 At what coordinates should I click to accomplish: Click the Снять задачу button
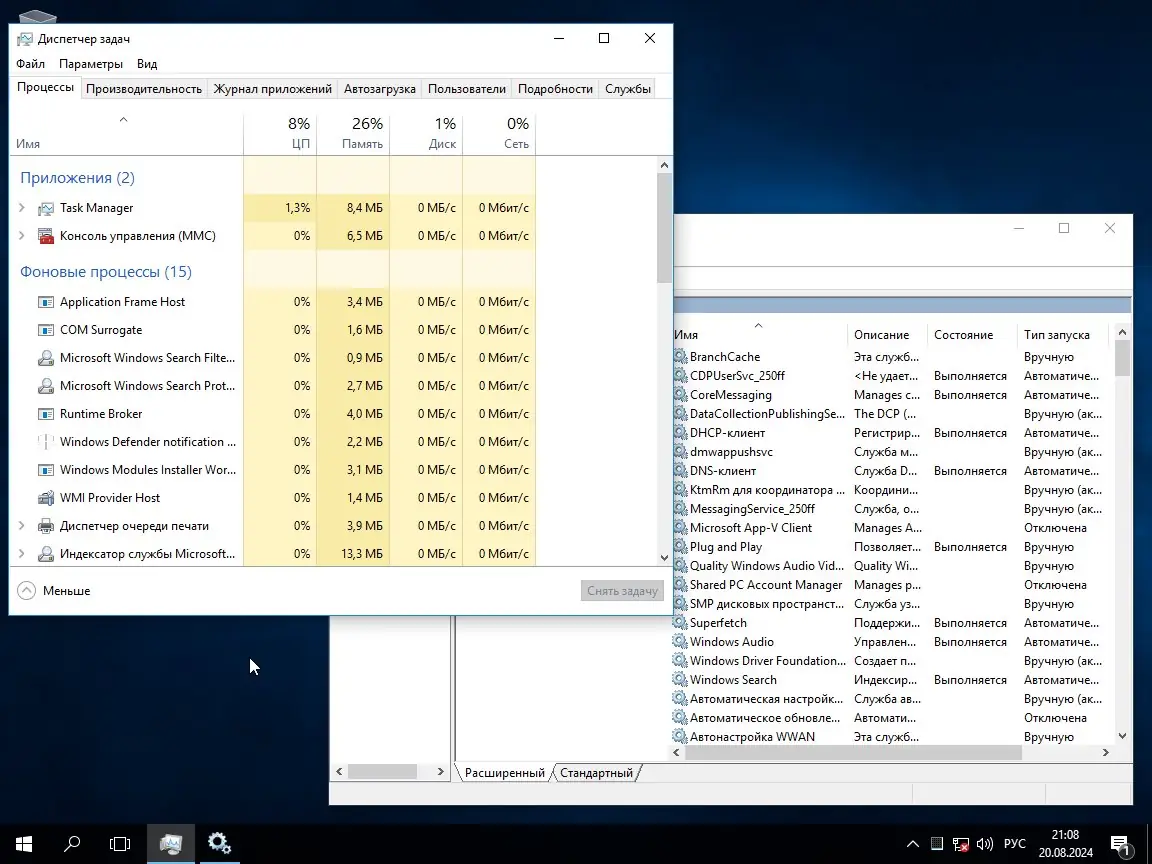click(622, 590)
